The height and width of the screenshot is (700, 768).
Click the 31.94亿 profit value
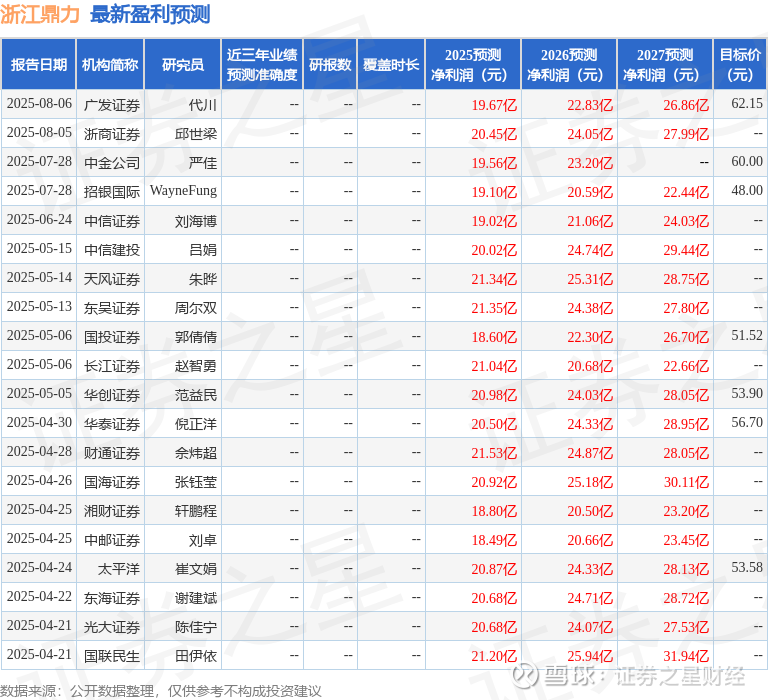tap(686, 655)
